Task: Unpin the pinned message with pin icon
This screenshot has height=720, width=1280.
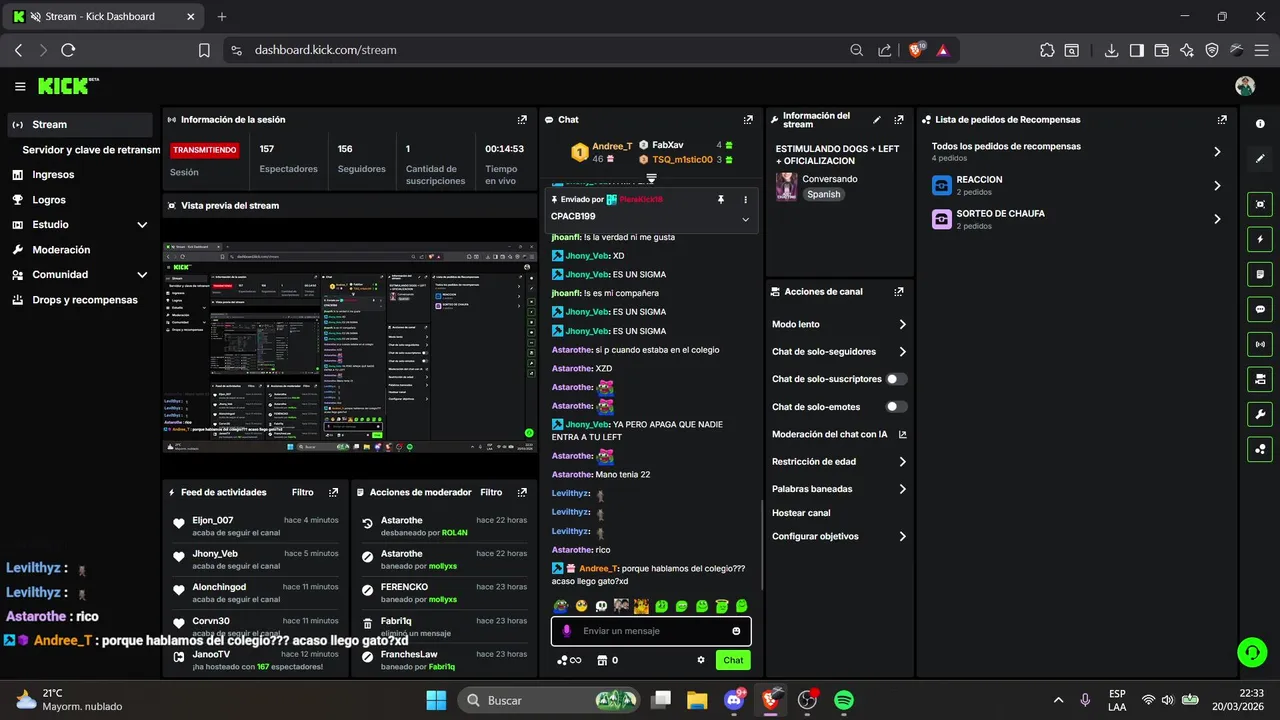Action: point(720,200)
